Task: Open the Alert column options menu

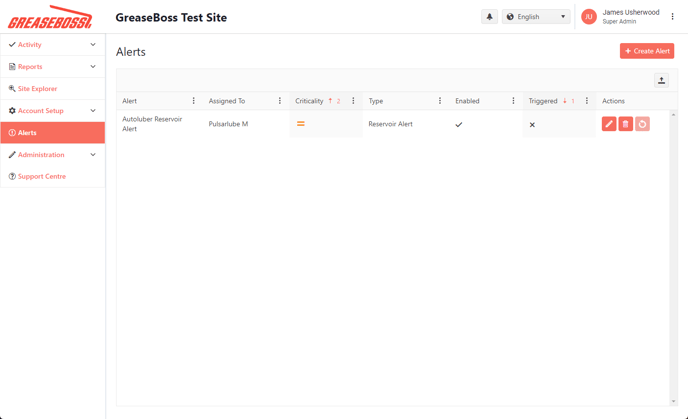Action: [194, 101]
